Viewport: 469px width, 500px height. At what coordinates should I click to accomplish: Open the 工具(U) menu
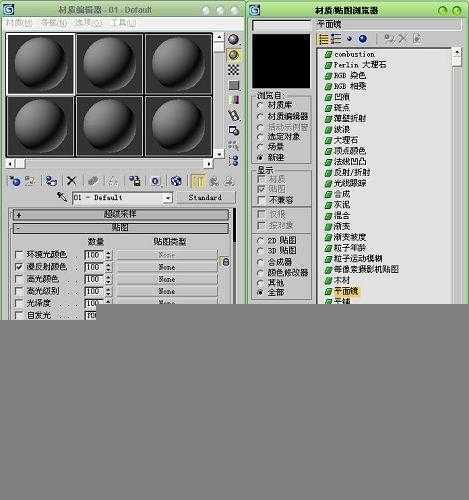pyautogui.click(x=123, y=23)
